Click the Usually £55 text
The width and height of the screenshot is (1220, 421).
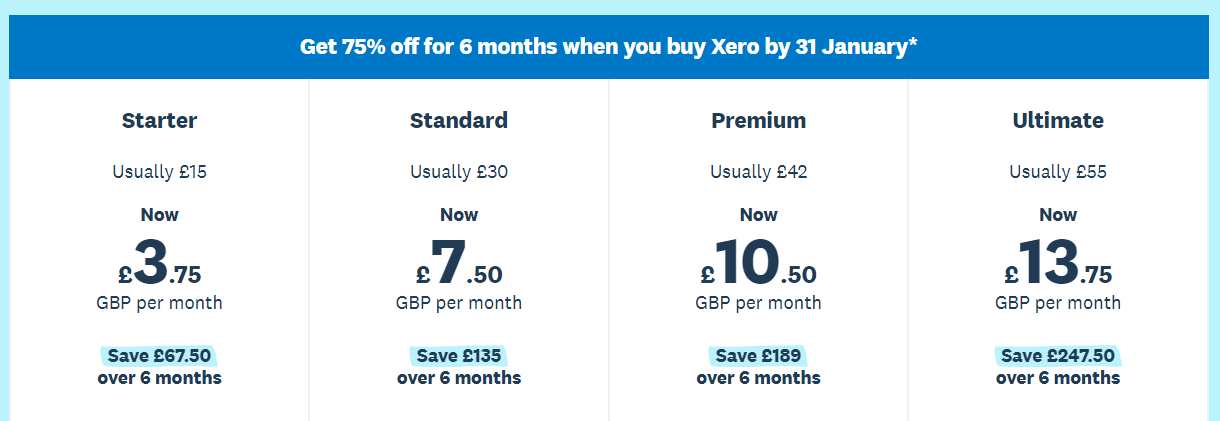point(1058,172)
